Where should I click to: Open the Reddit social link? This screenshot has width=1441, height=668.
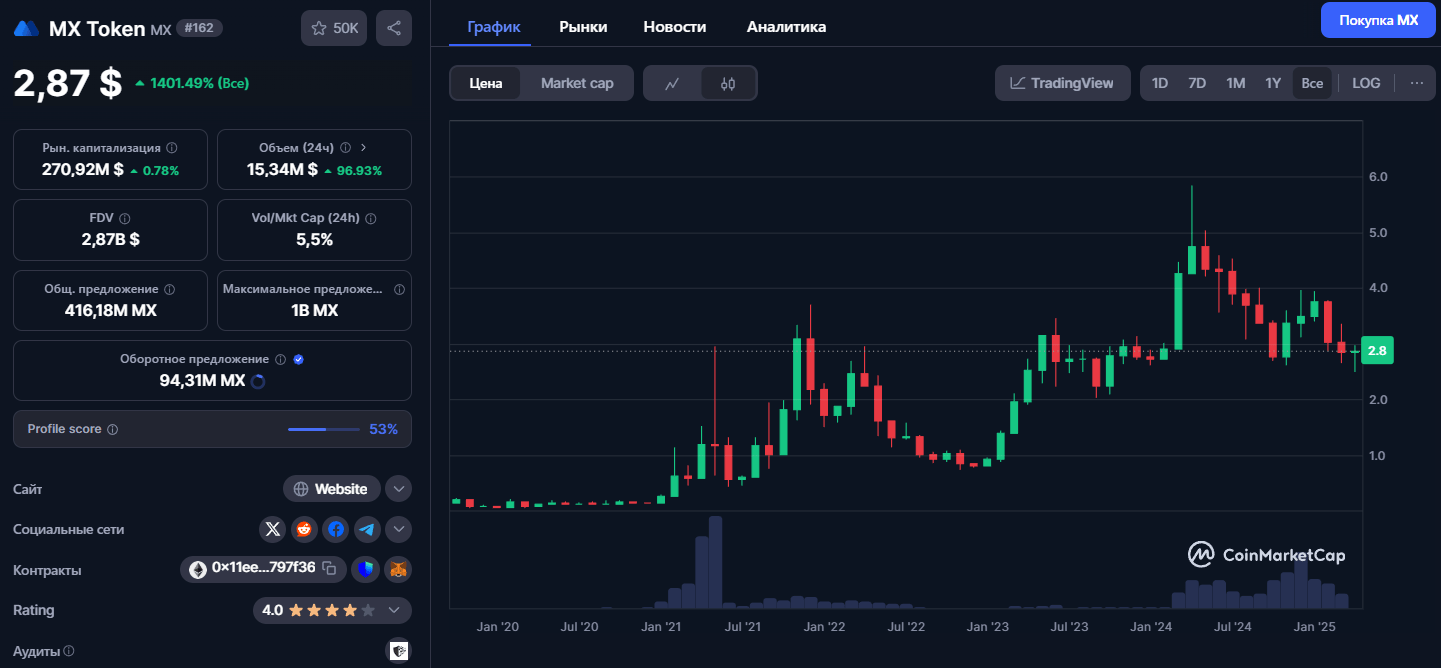pyautogui.click(x=304, y=529)
